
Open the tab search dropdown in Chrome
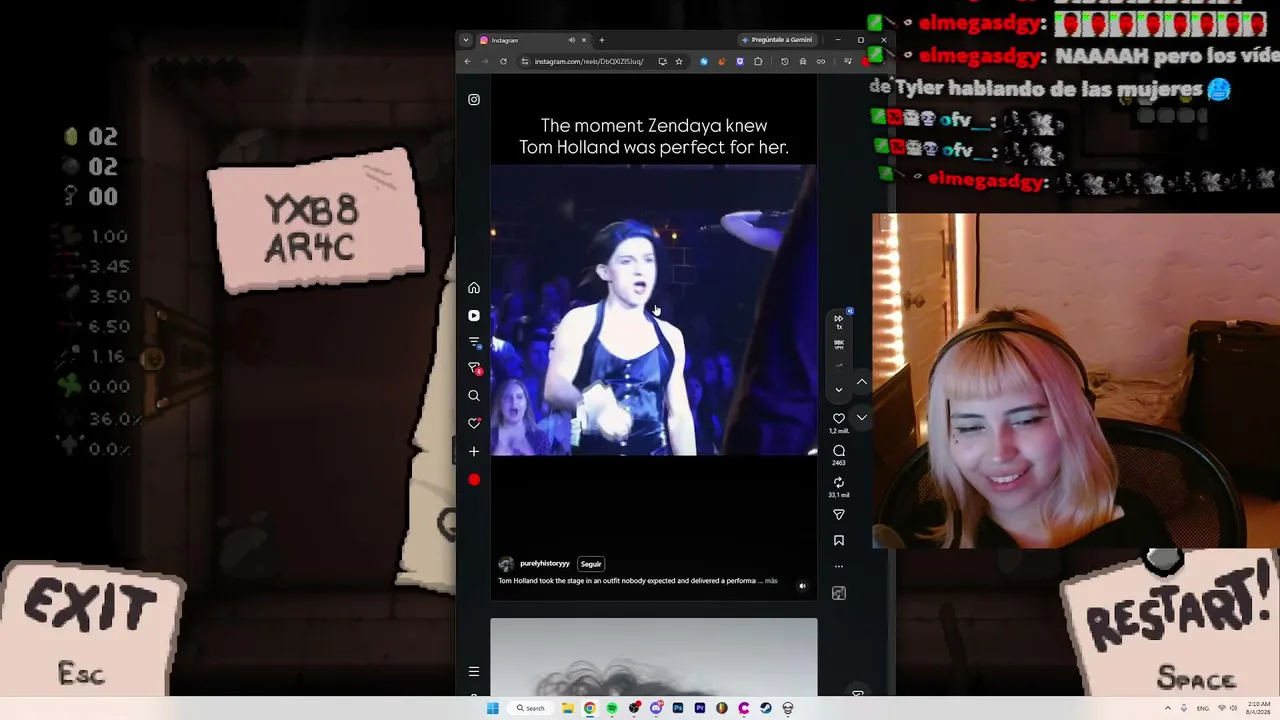pyautogui.click(x=466, y=40)
